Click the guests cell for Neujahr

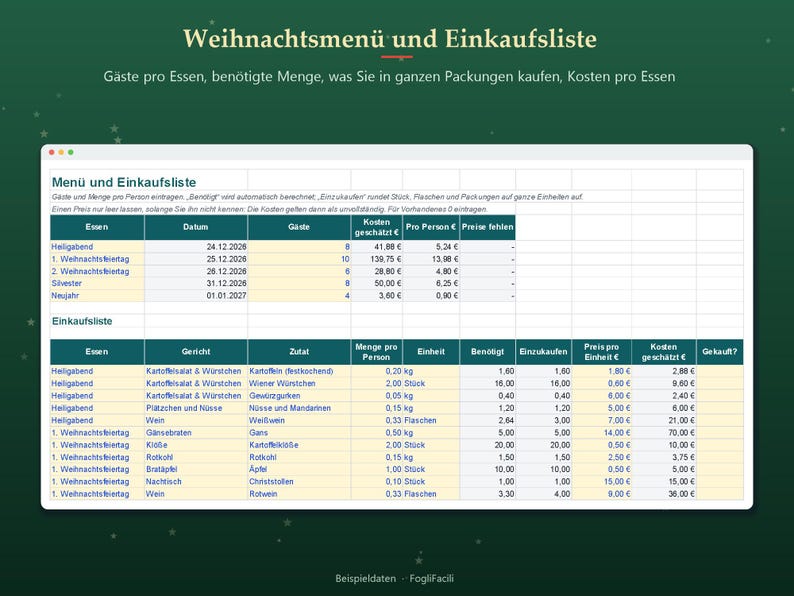click(299, 295)
